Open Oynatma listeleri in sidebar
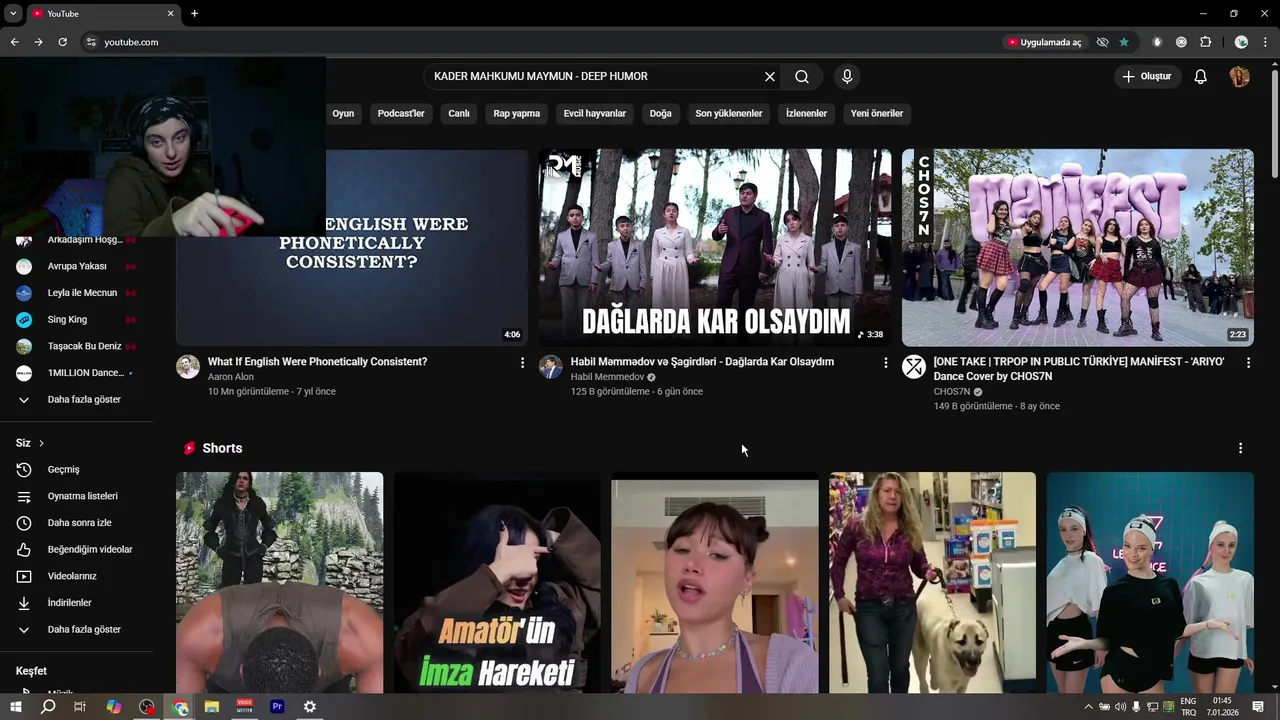The height and width of the screenshot is (720, 1280). 78,496
